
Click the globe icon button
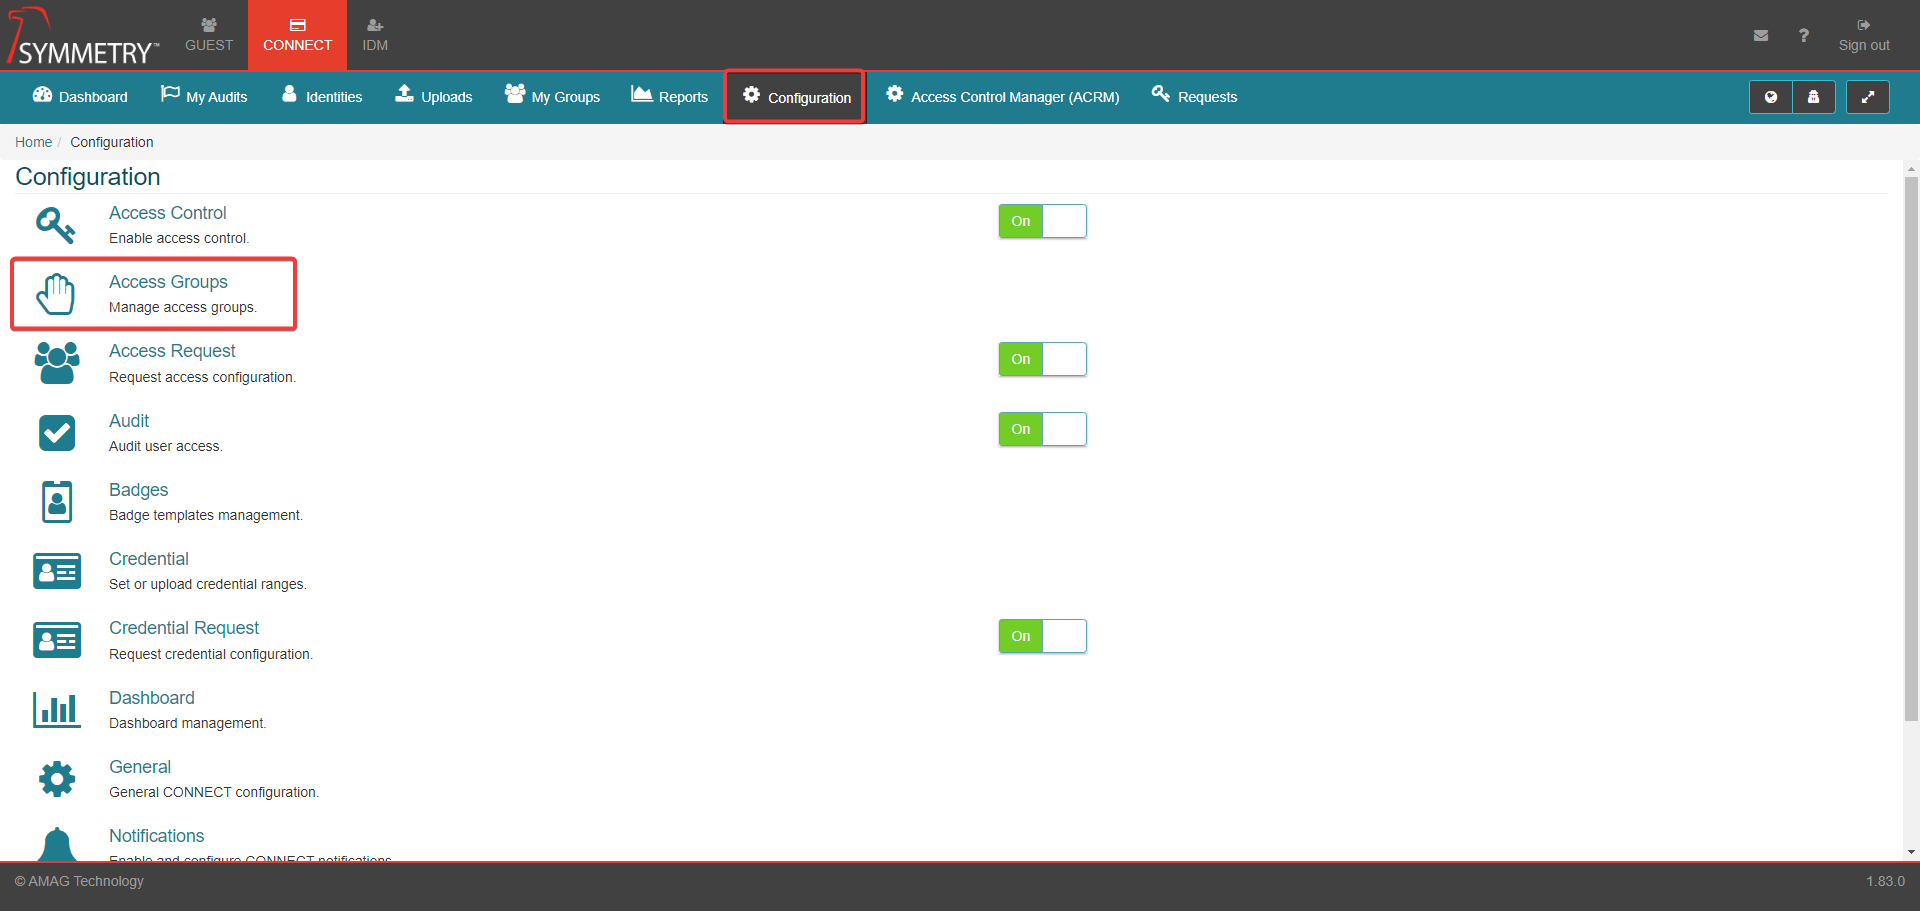[x=1770, y=97]
